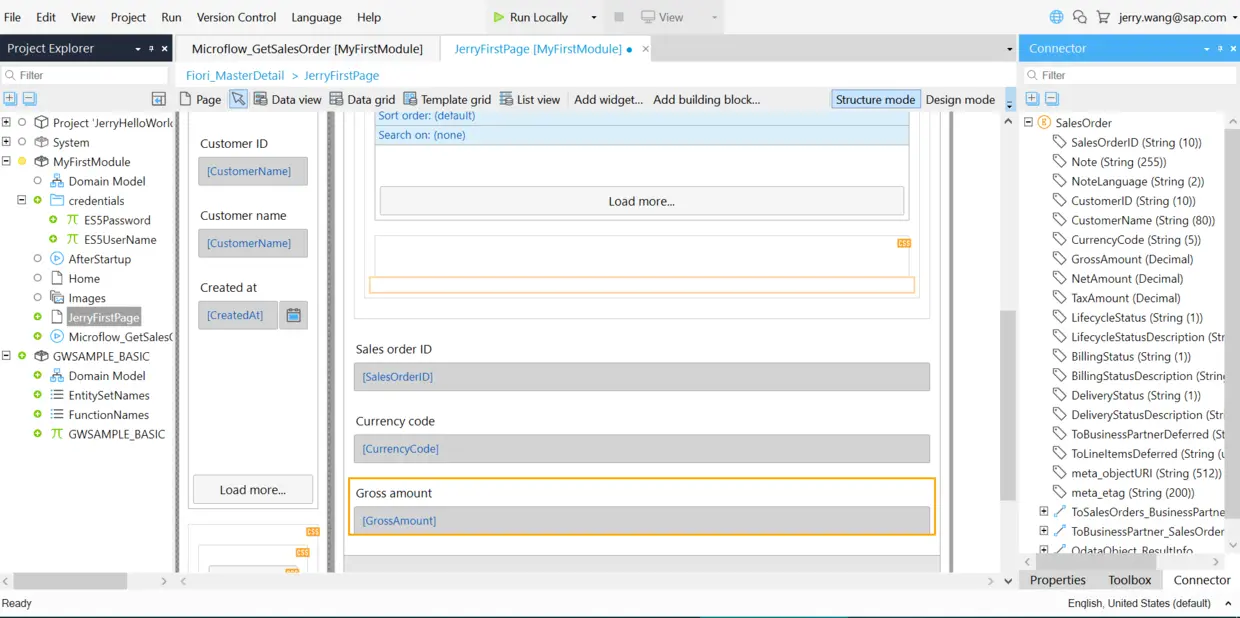Expand all in Connector panel
This screenshot has height=618, width=1240.
pos(1032,98)
